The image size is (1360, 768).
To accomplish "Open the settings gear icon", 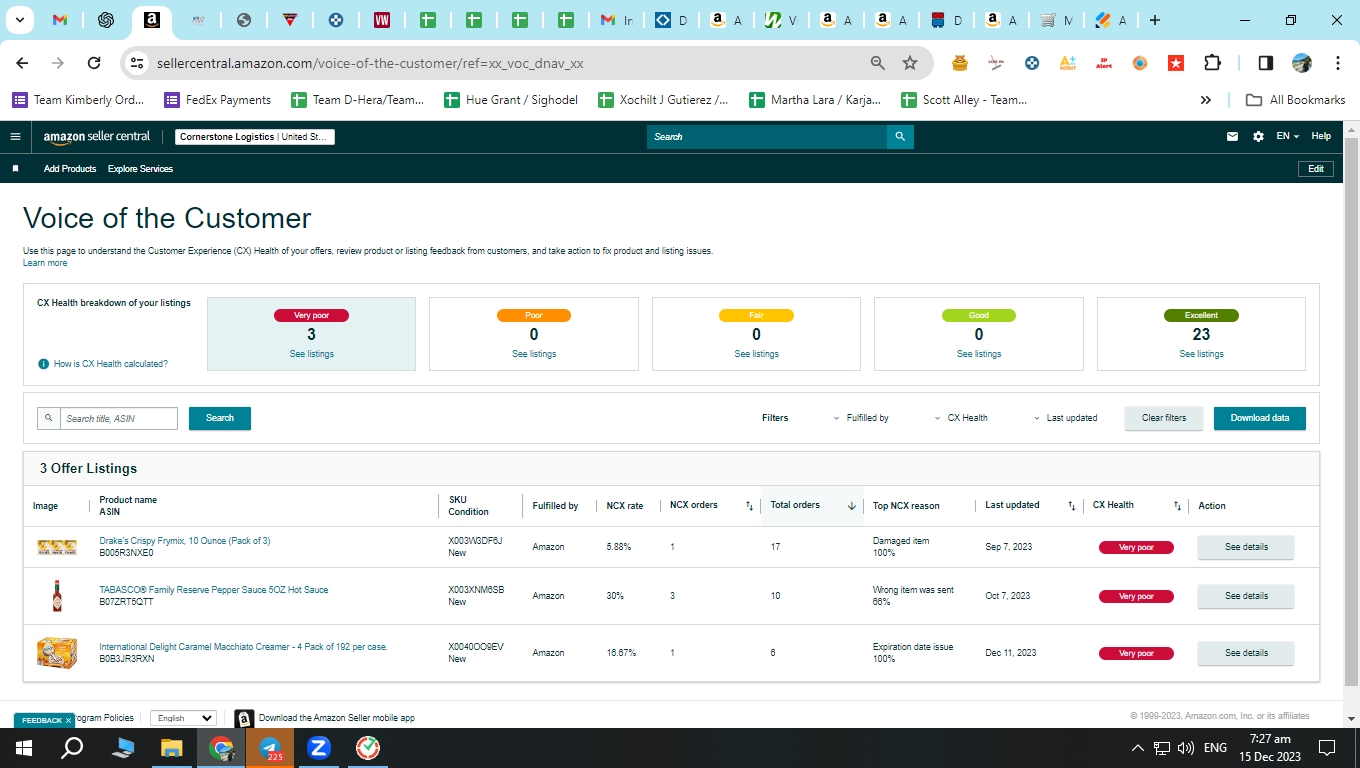I will click(1258, 137).
